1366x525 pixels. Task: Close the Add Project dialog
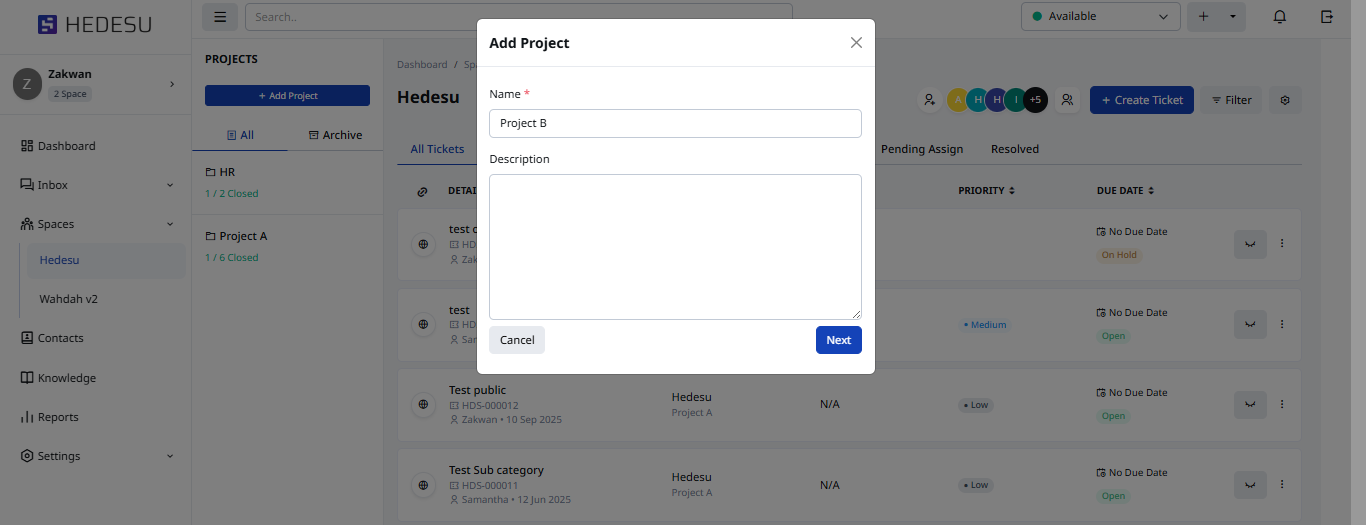(x=856, y=43)
